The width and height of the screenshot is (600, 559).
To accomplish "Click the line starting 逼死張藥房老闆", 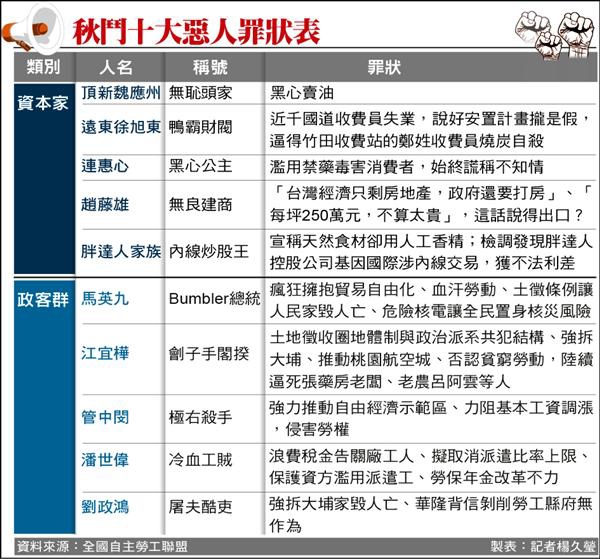I will pos(390,381).
